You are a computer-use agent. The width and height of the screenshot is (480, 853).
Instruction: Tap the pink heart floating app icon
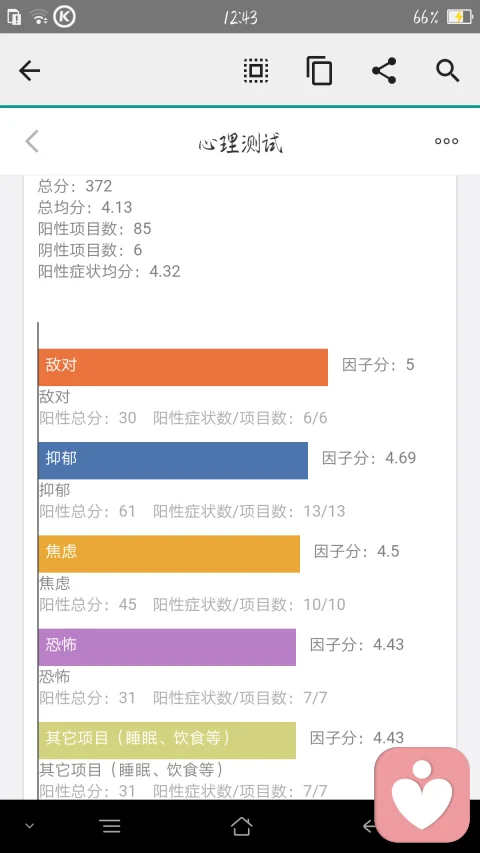click(x=422, y=794)
